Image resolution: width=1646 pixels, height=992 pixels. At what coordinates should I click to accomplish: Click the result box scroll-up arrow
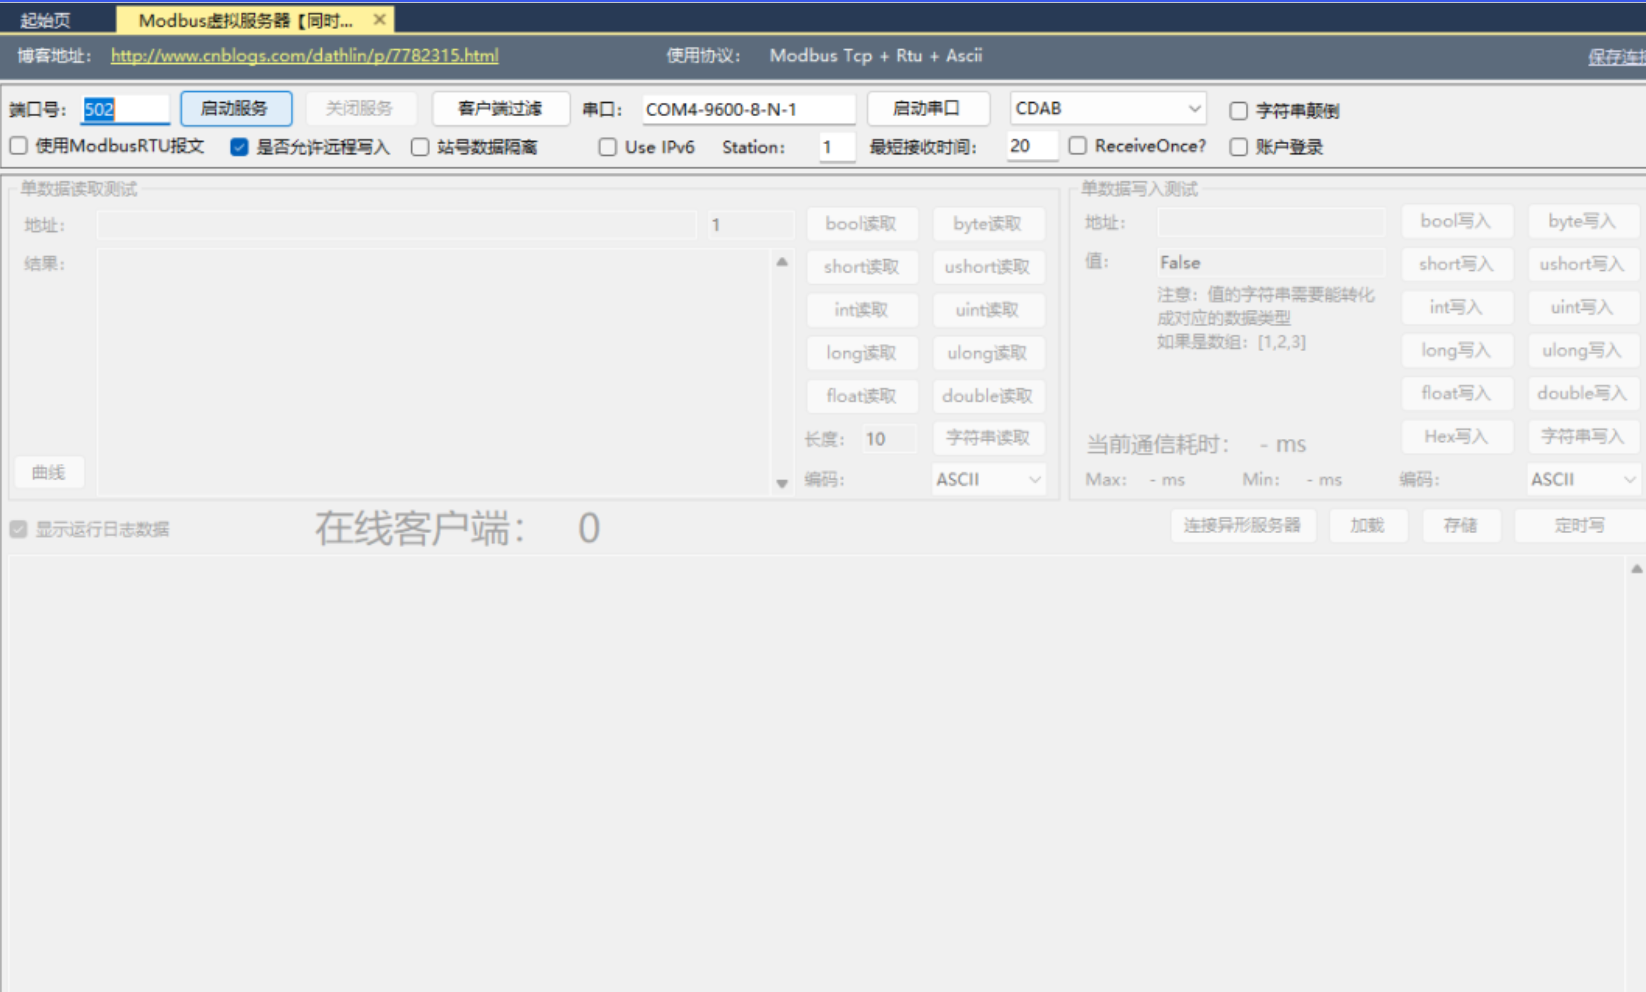(782, 262)
